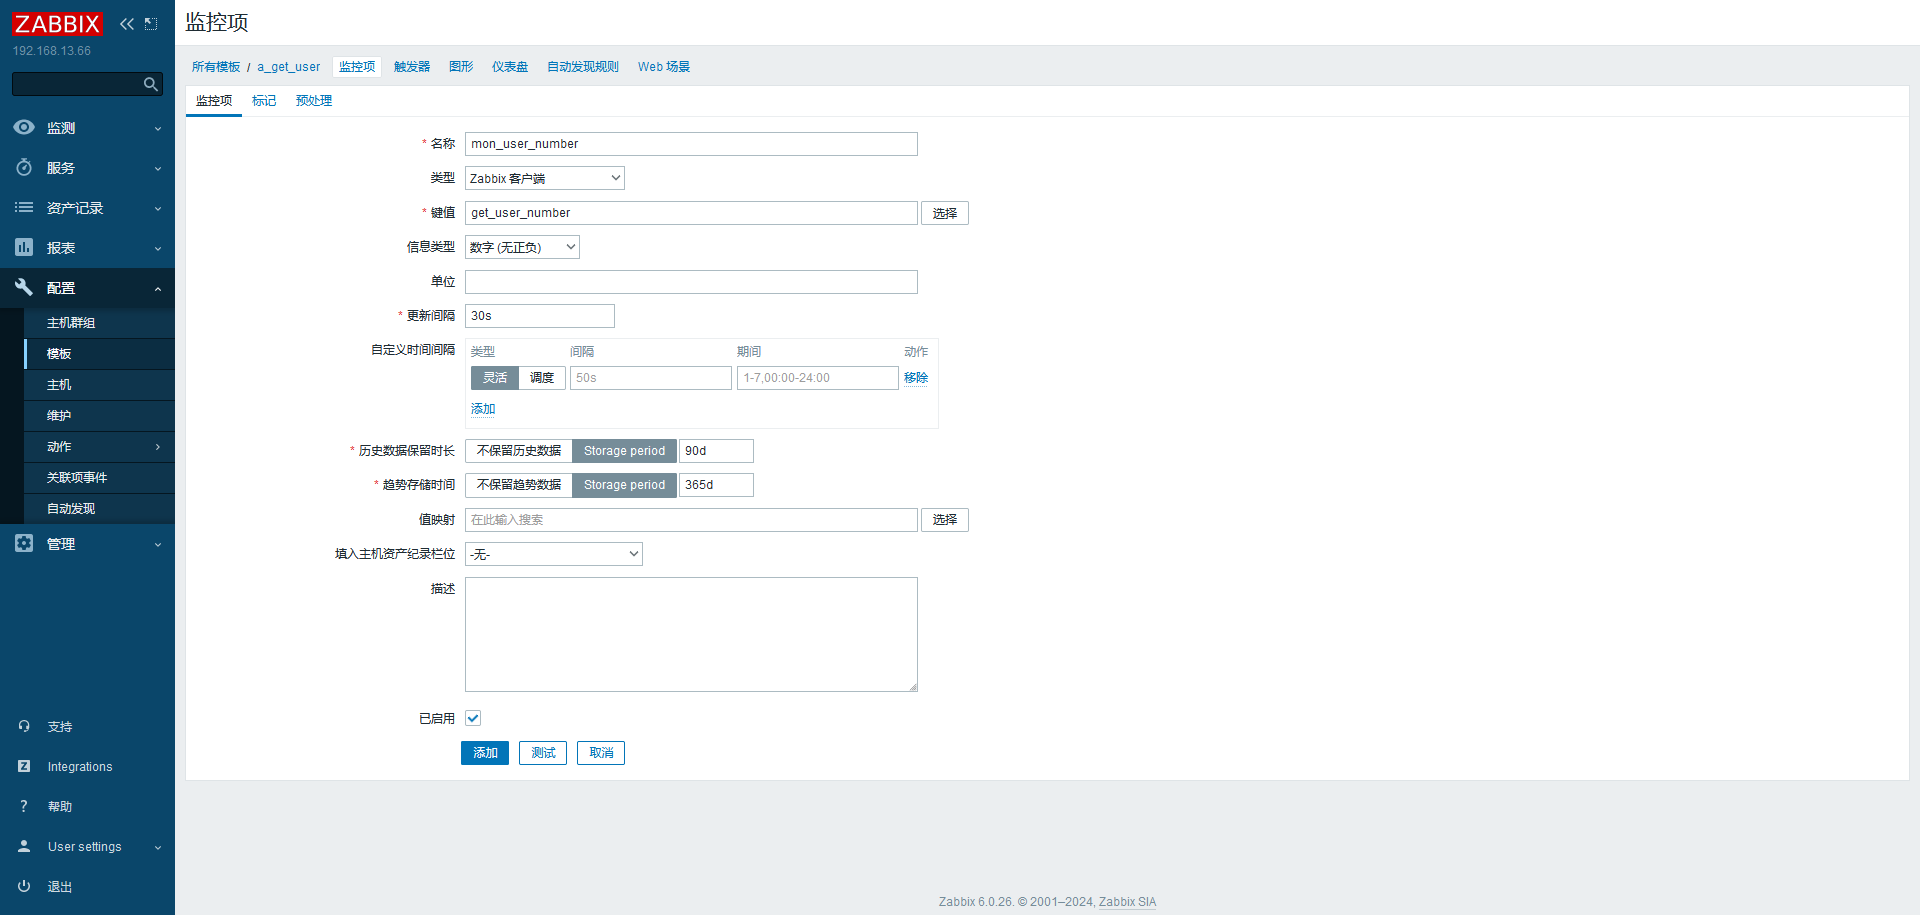Switch to the 预处理 tab
Image resolution: width=1920 pixels, height=915 pixels.
coord(314,101)
